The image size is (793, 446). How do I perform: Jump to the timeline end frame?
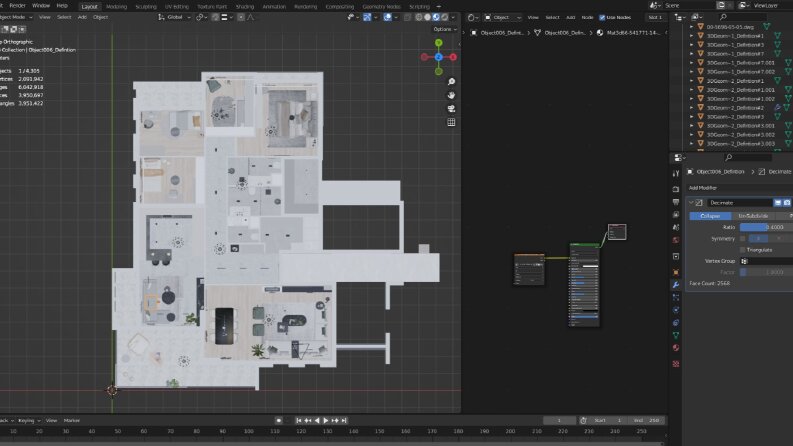[x=344, y=420]
